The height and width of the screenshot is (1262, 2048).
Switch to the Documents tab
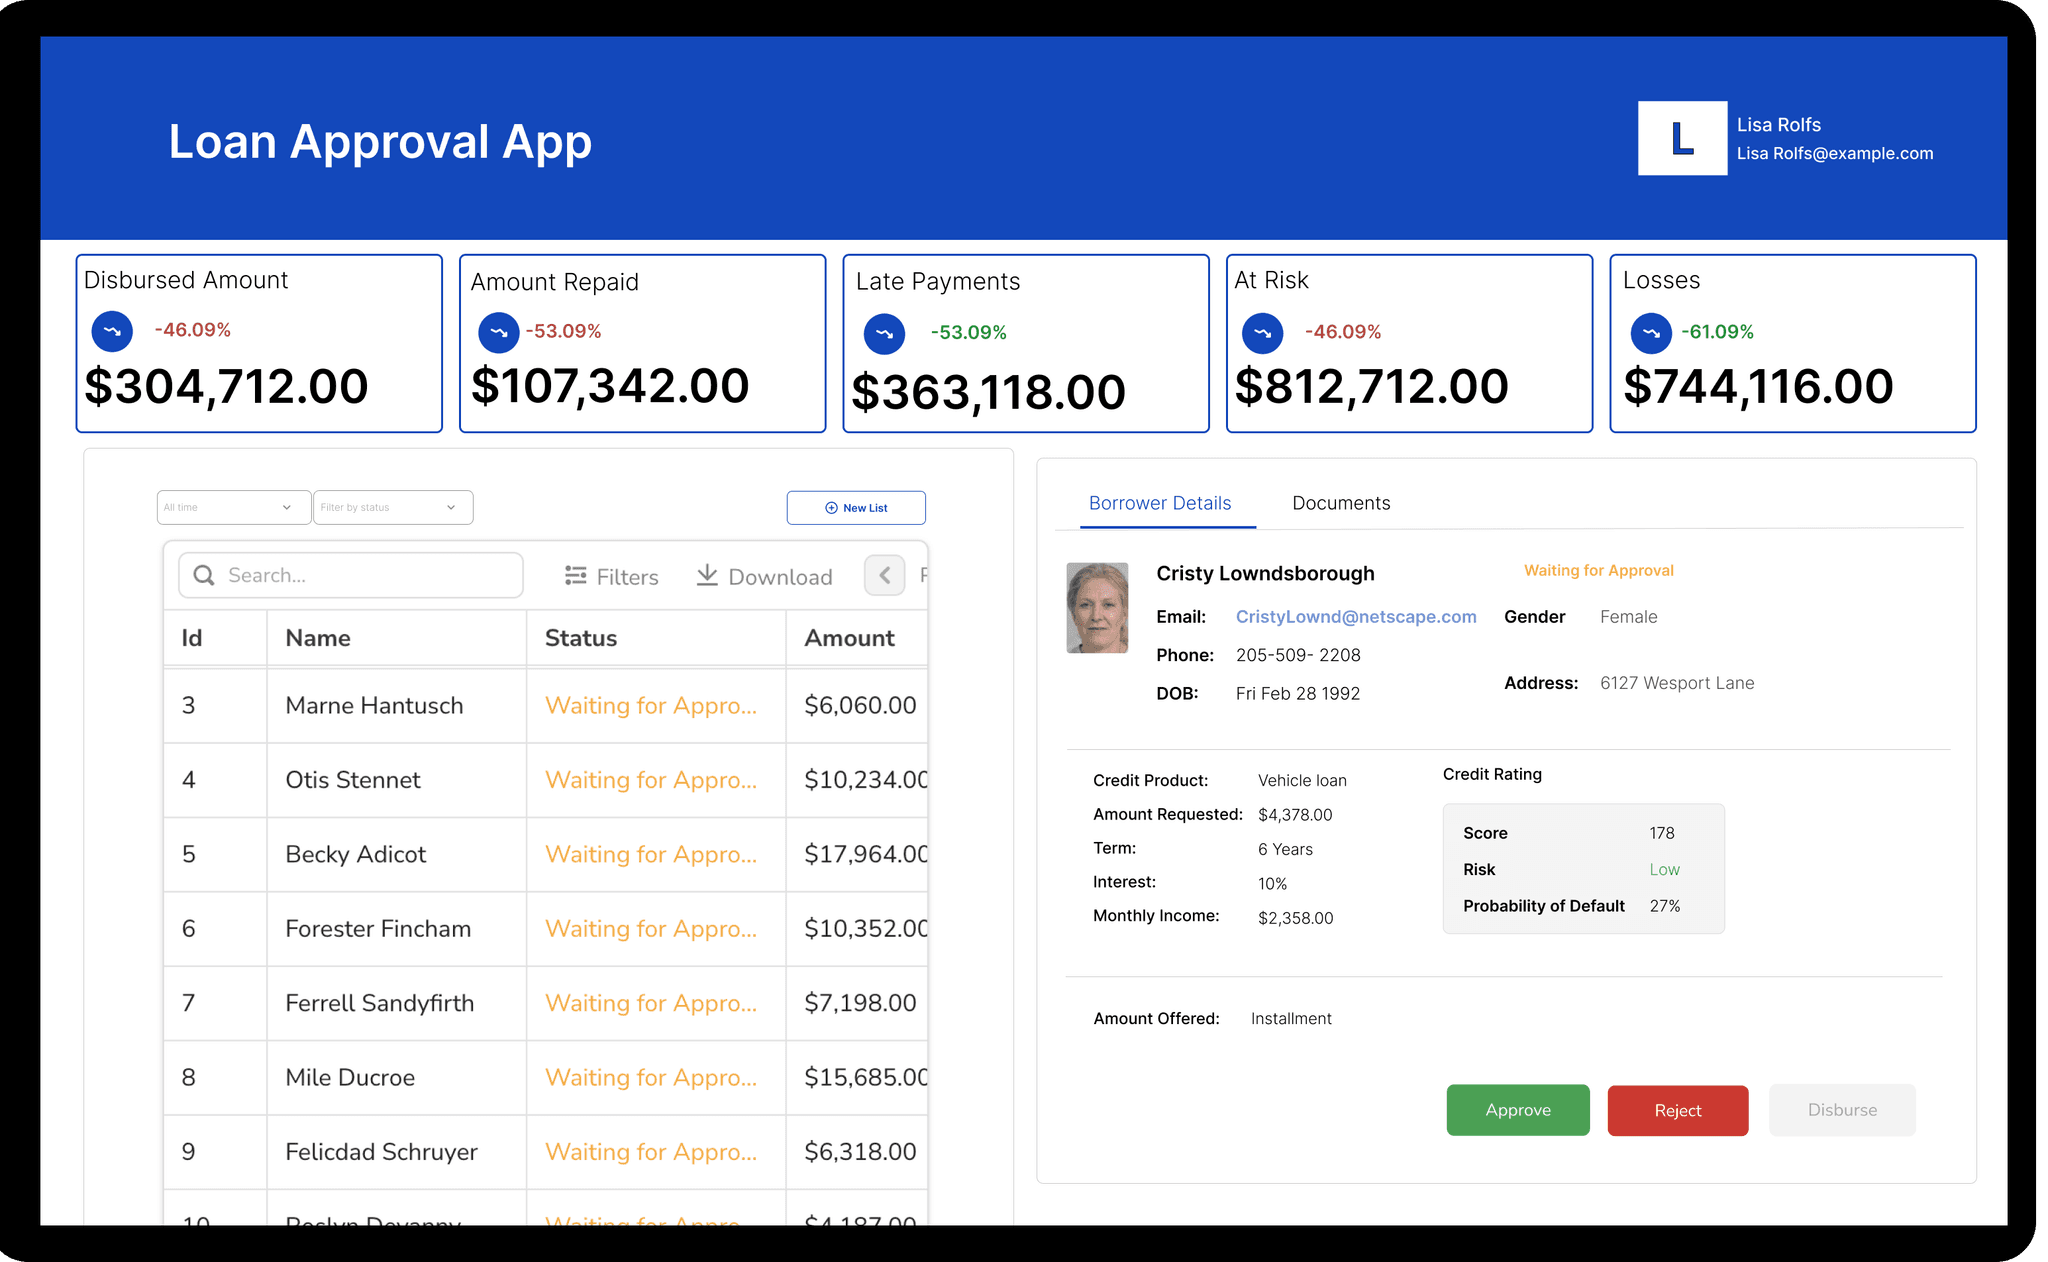(1341, 503)
